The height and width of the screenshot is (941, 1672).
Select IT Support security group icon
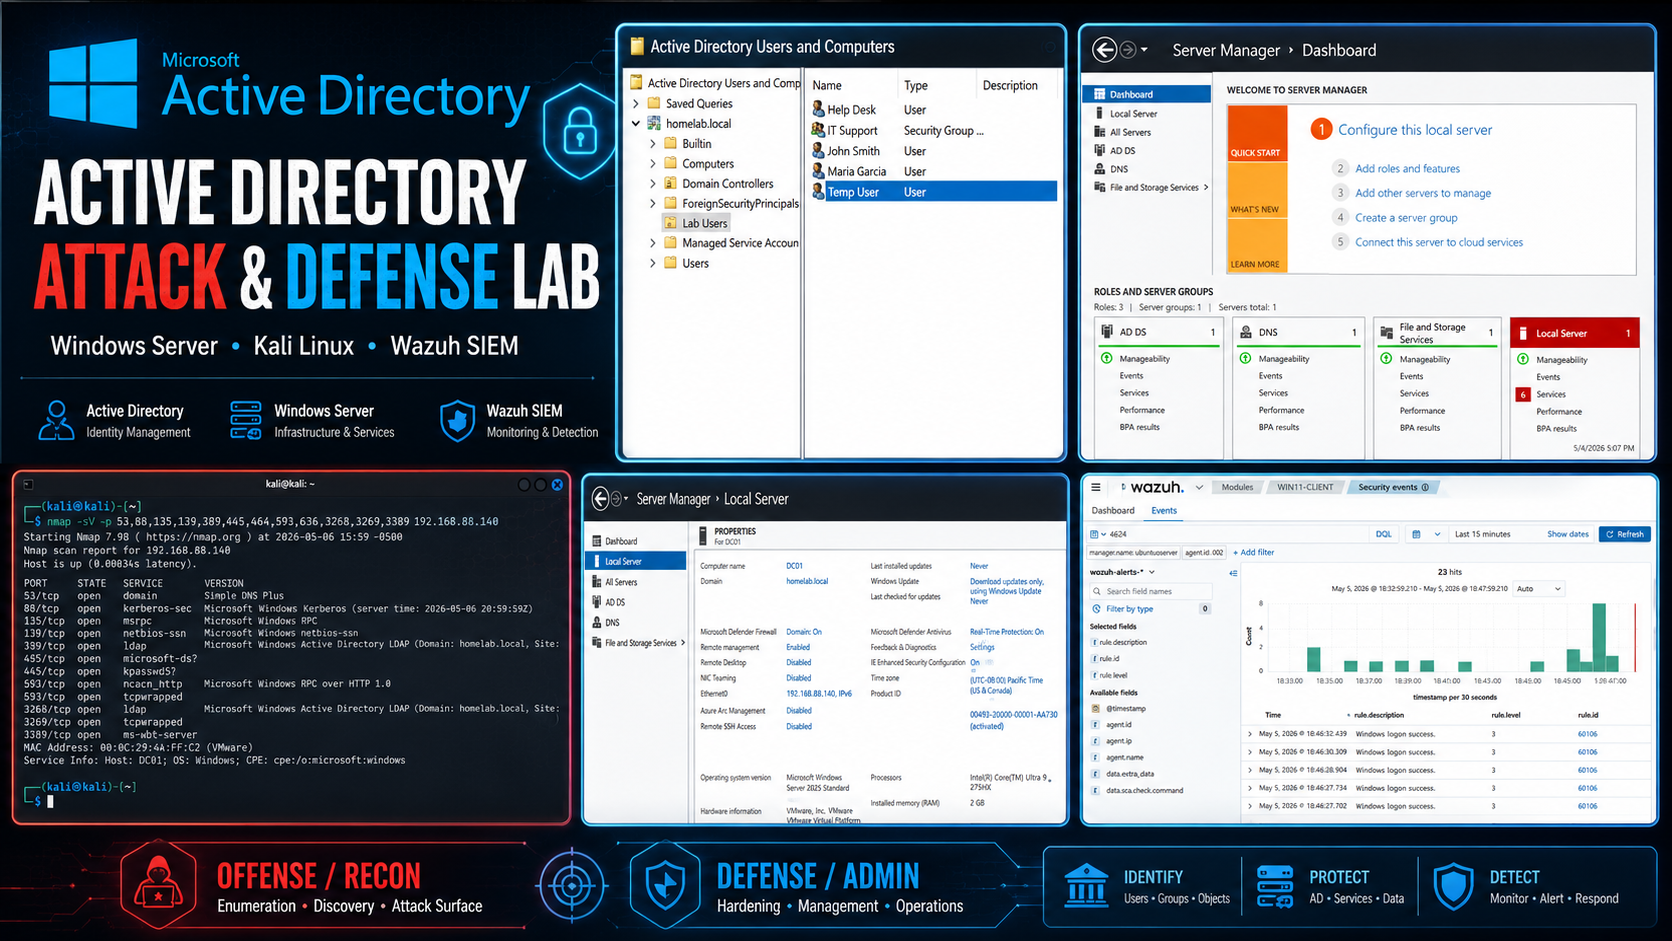point(818,130)
